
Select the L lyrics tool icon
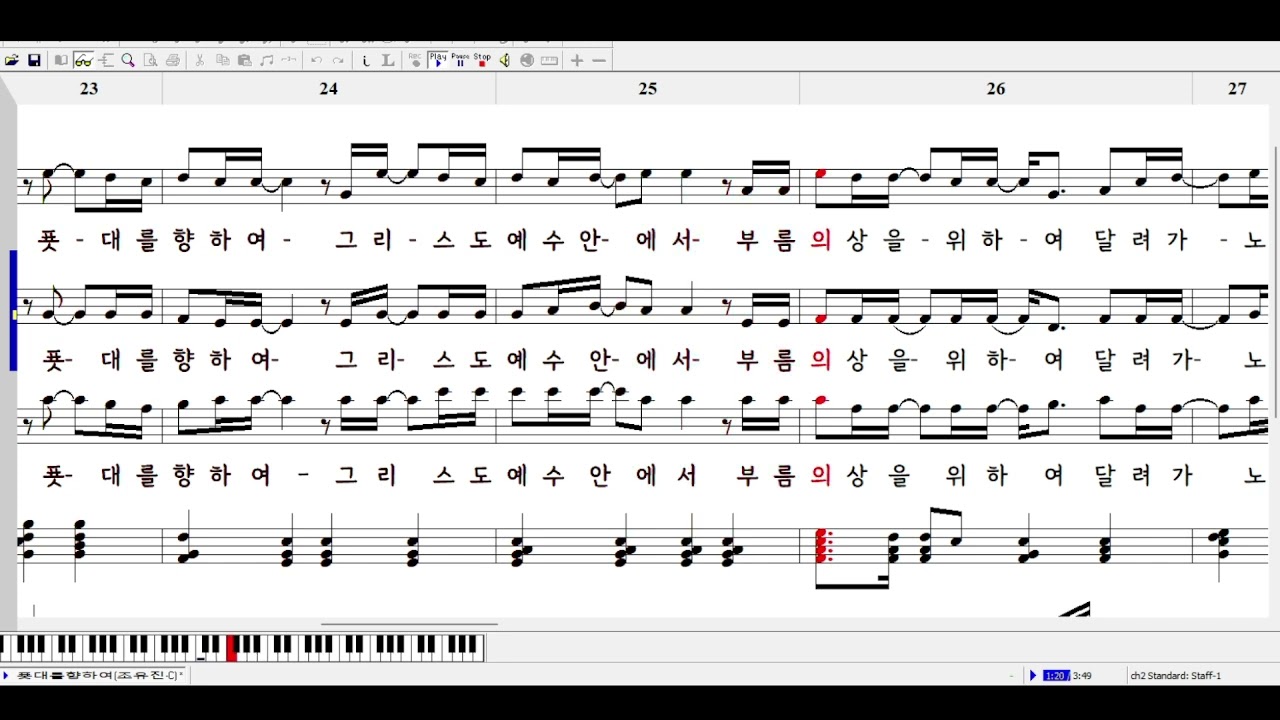pyautogui.click(x=388, y=61)
